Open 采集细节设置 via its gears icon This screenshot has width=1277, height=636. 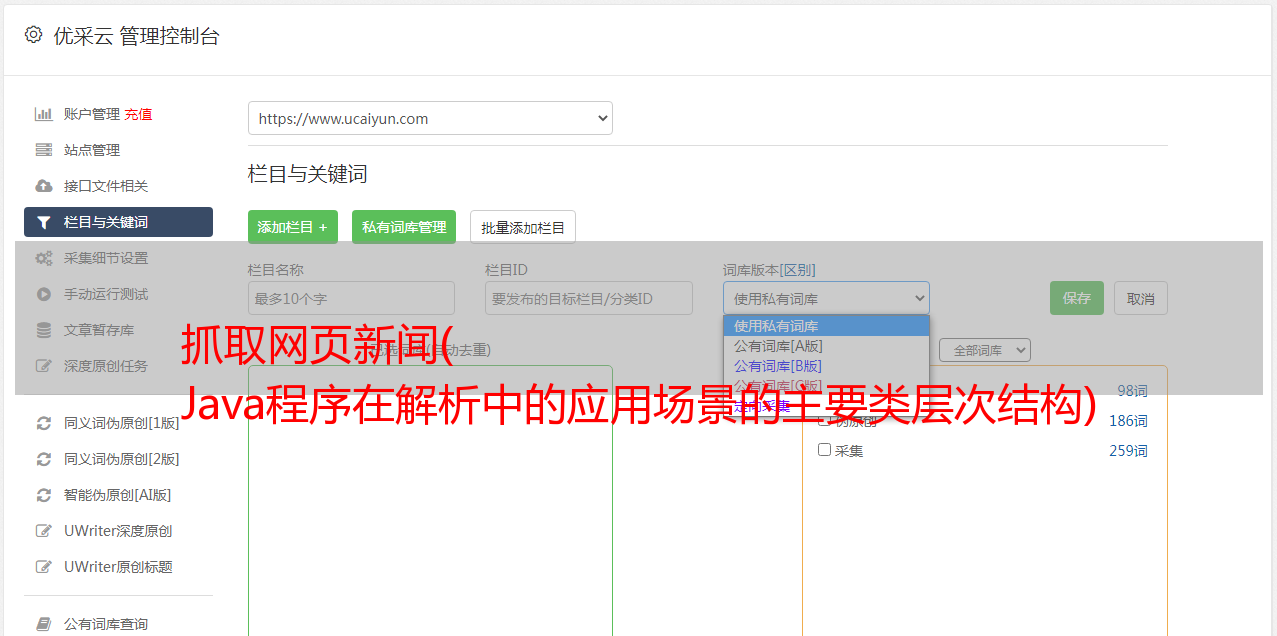(x=43, y=258)
